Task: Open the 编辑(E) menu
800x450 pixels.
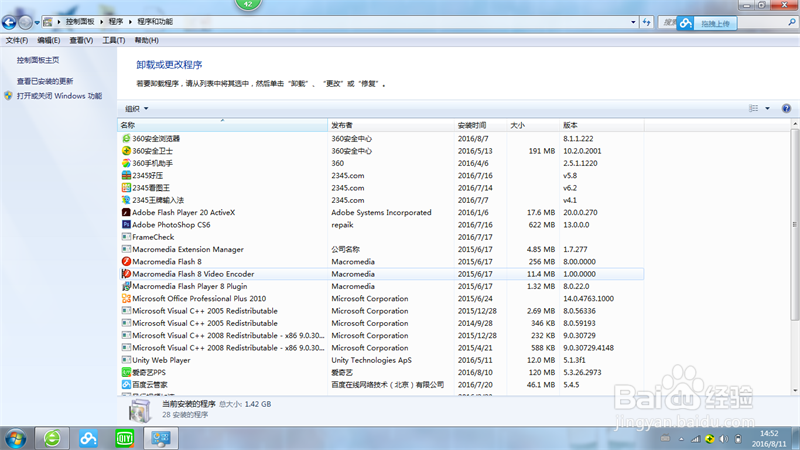Action: click(x=48, y=40)
